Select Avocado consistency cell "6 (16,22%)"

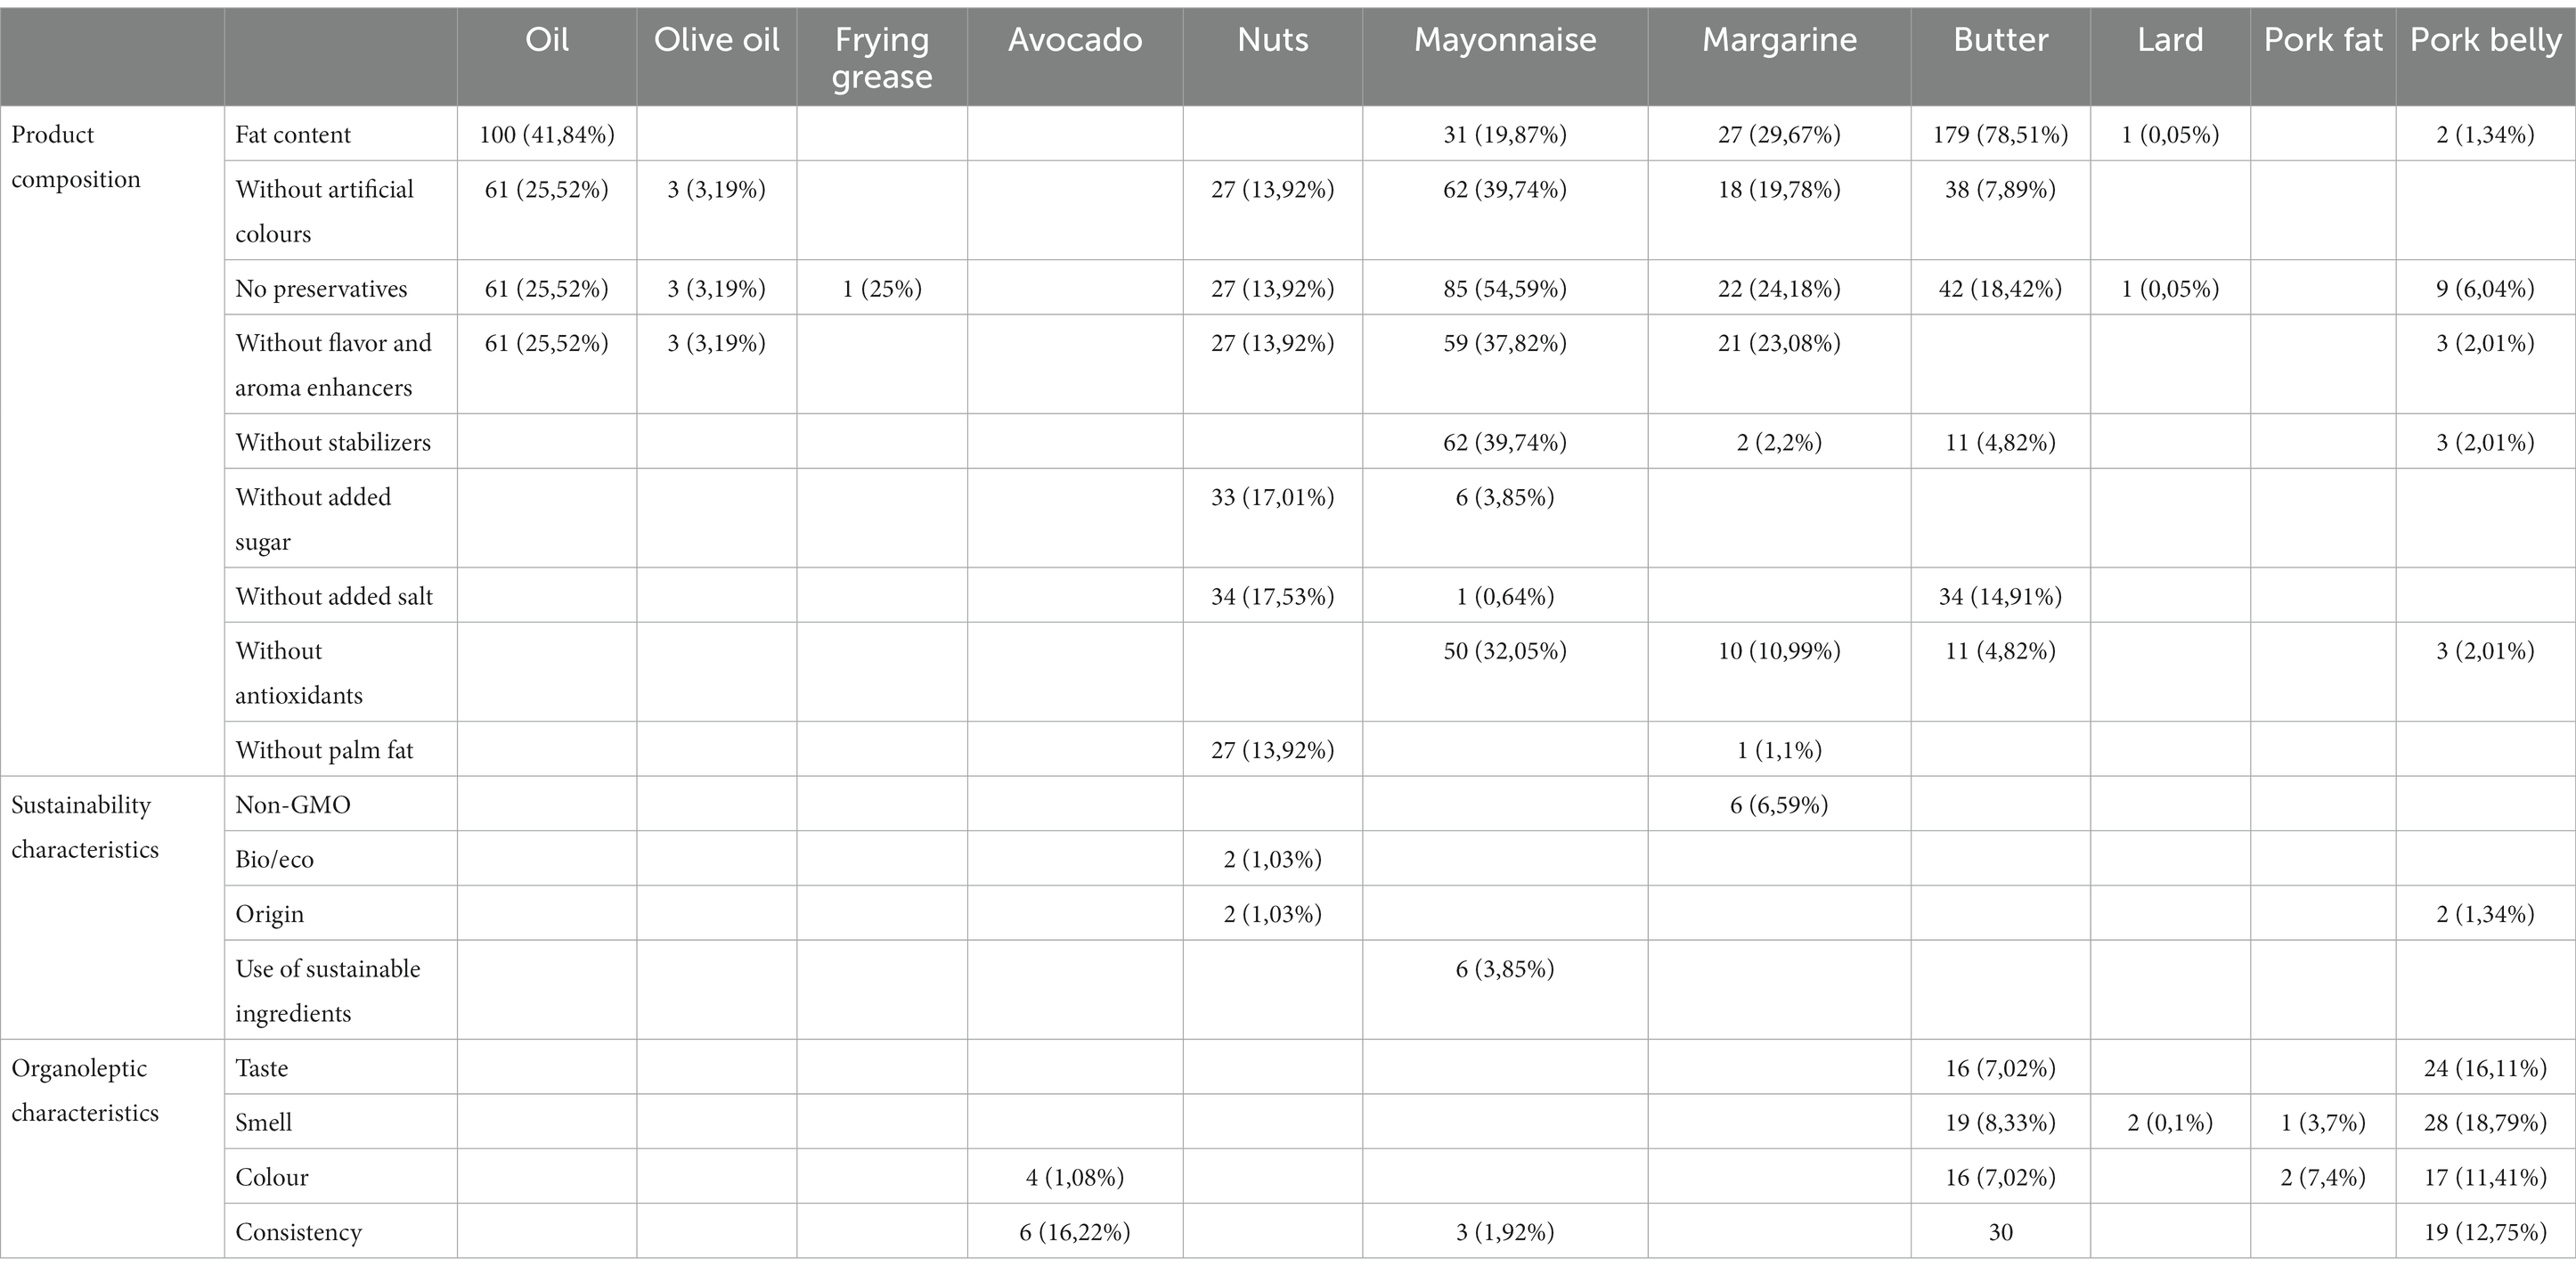[x=1075, y=1233]
